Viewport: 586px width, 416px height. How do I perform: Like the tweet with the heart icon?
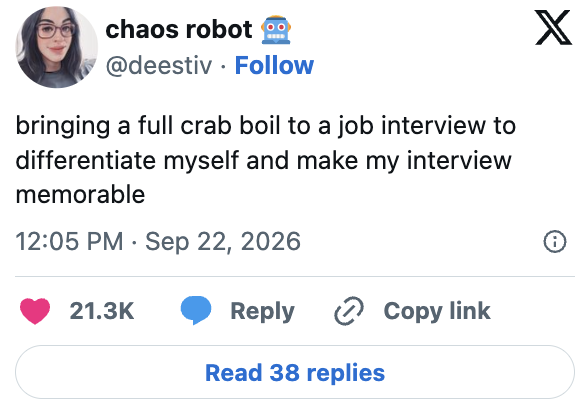pyautogui.click(x=35, y=311)
